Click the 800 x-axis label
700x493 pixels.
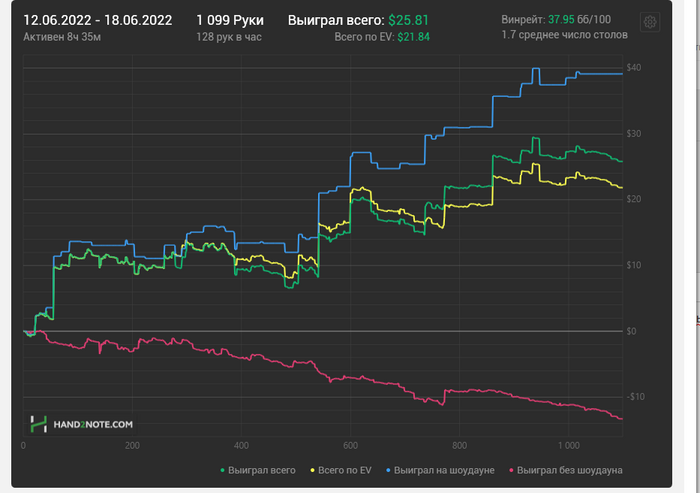459,446
